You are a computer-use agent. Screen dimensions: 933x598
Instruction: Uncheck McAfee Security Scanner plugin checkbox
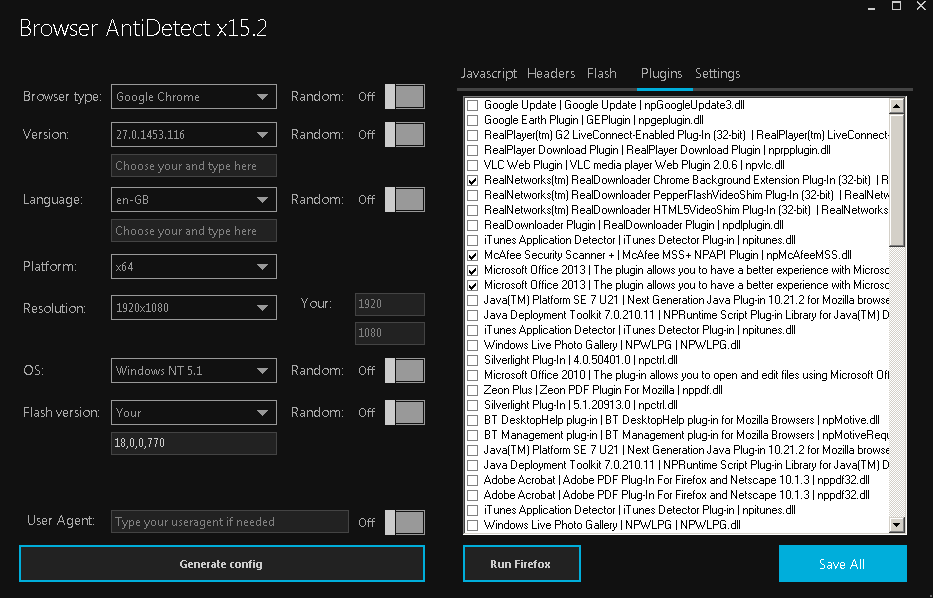coord(473,255)
